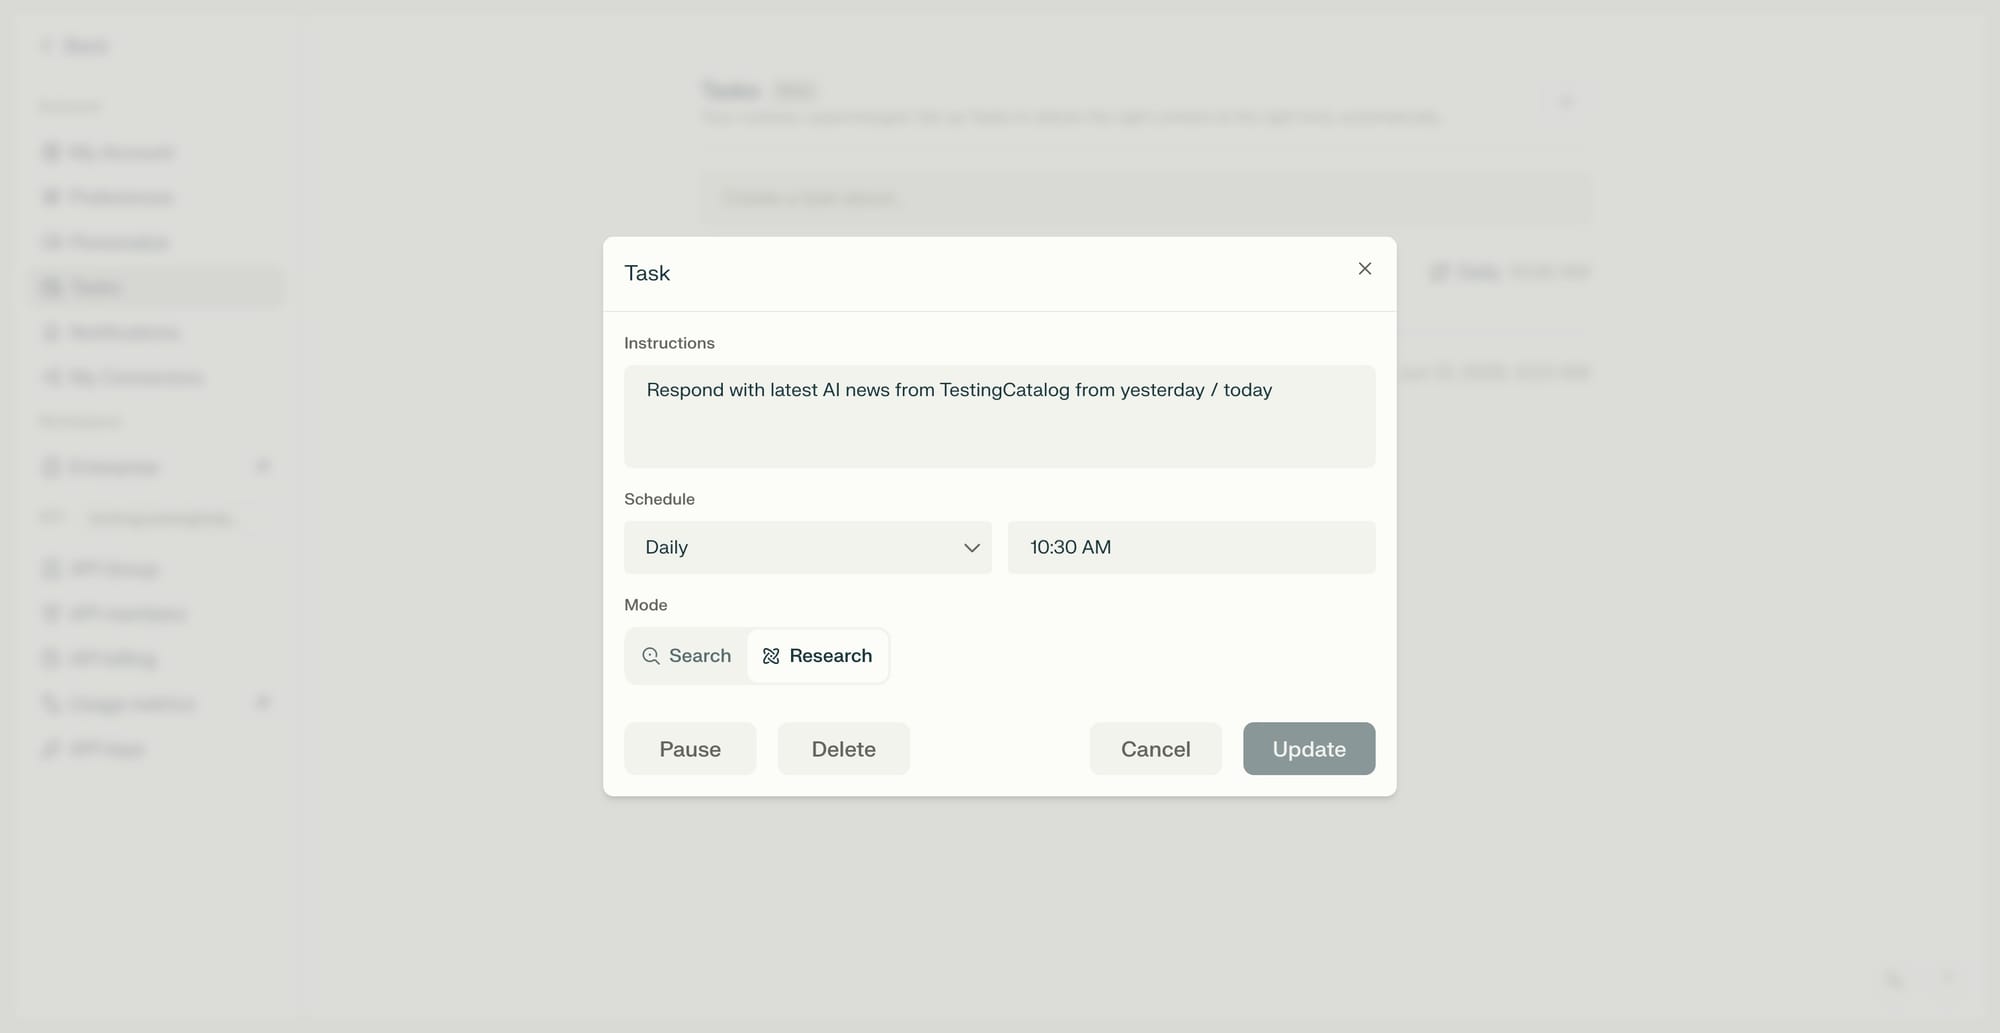Click the magnifier icon in Search mode
This screenshot has height=1033, width=2000.
coord(651,656)
